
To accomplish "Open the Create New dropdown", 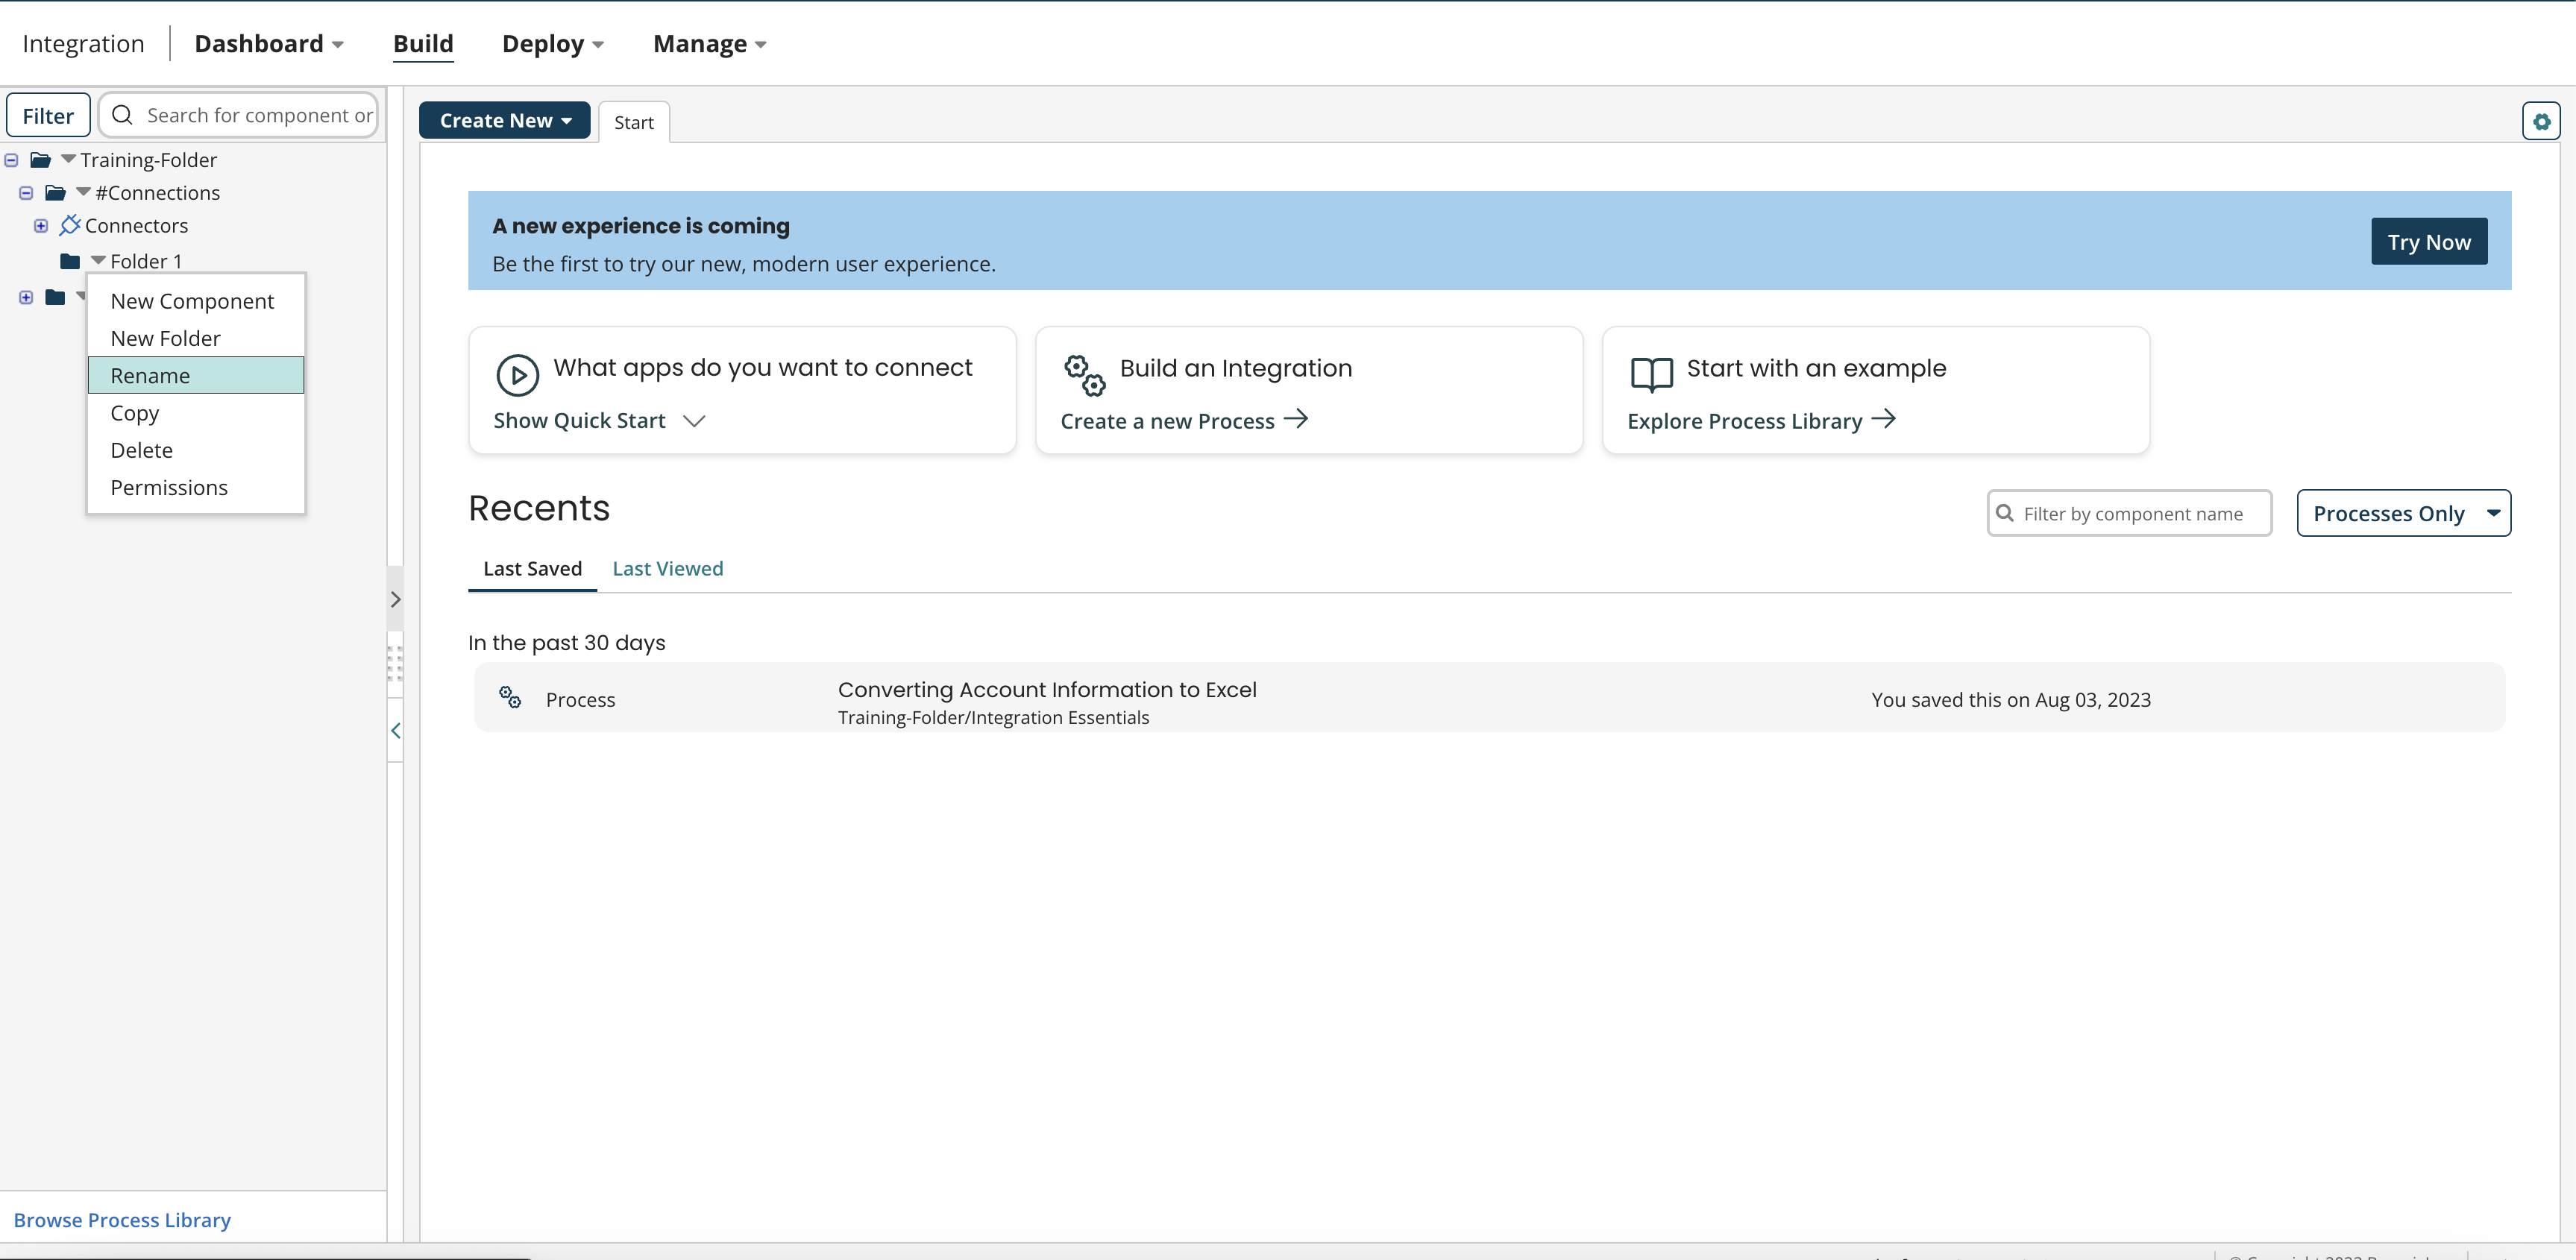I will pos(504,120).
